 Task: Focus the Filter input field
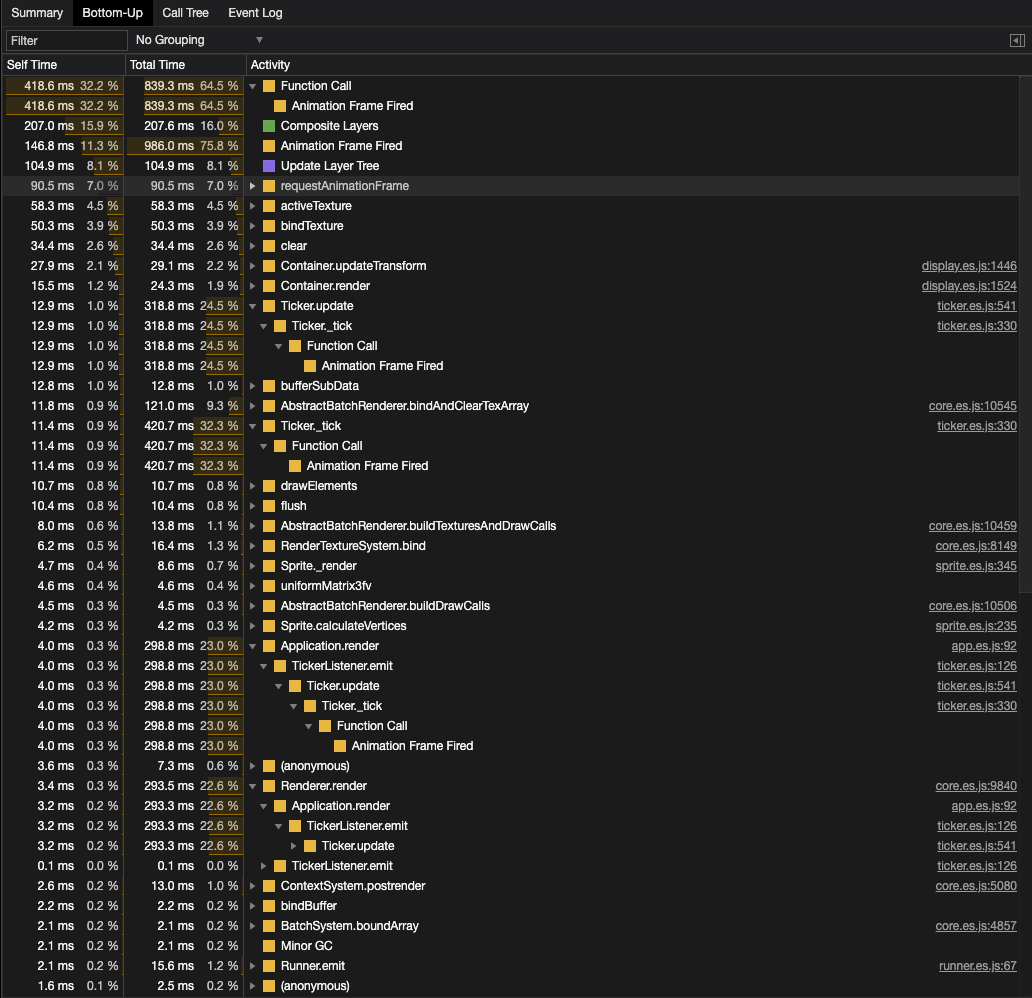click(x=66, y=40)
